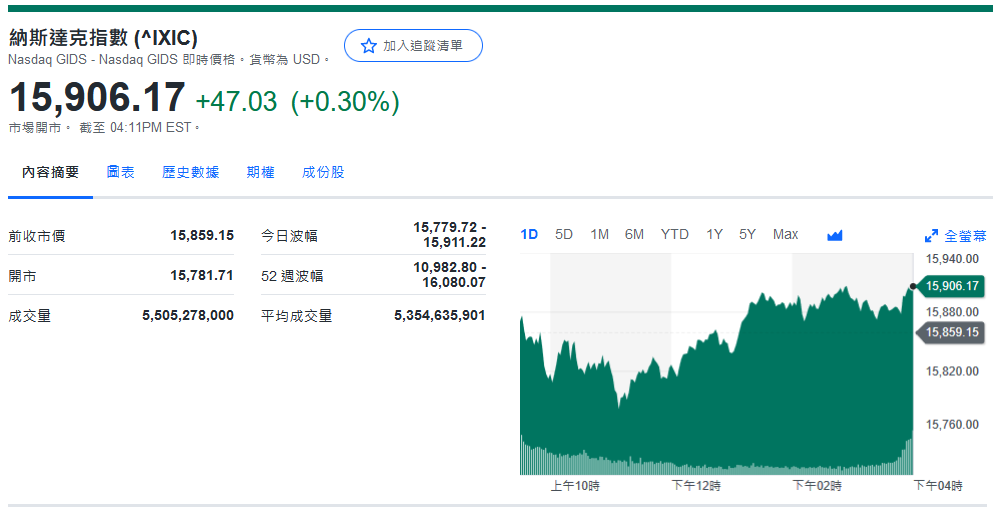
Task: Pick YTD chart time range
Action: coord(675,234)
